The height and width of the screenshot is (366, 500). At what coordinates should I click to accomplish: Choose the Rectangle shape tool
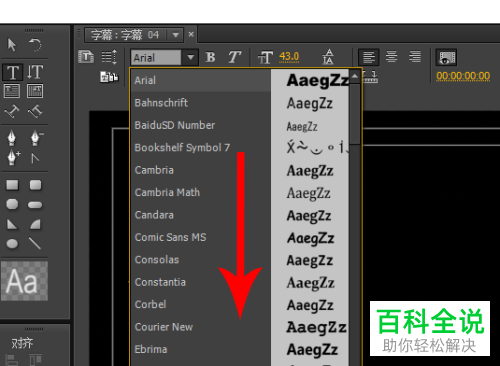pos(12,185)
